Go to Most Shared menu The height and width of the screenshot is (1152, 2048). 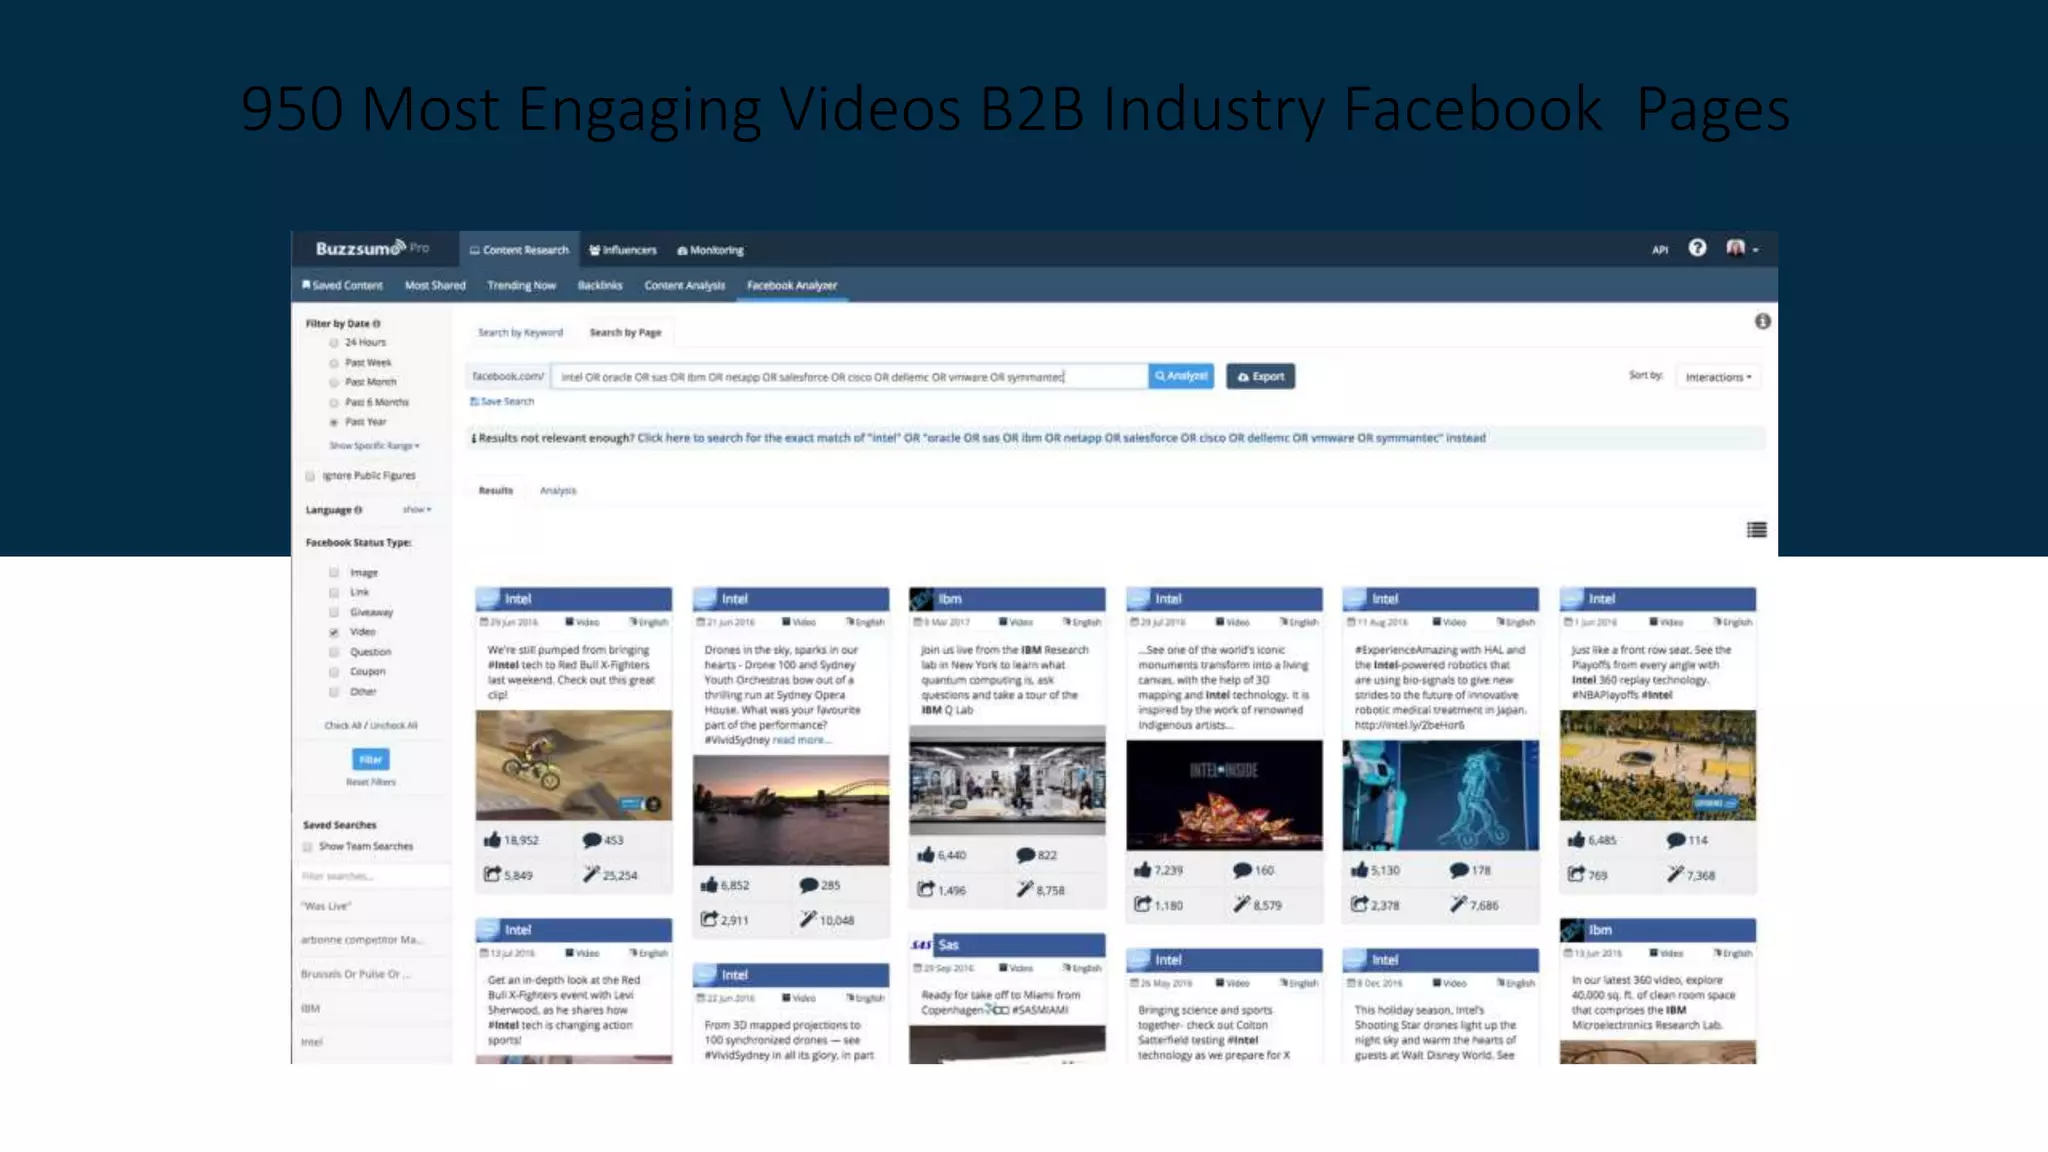[435, 285]
